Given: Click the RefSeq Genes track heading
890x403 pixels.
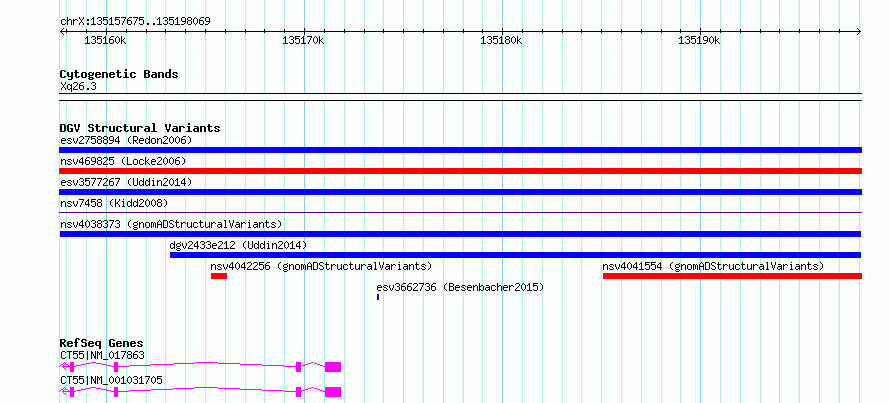Looking at the screenshot, I should [102, 343].
